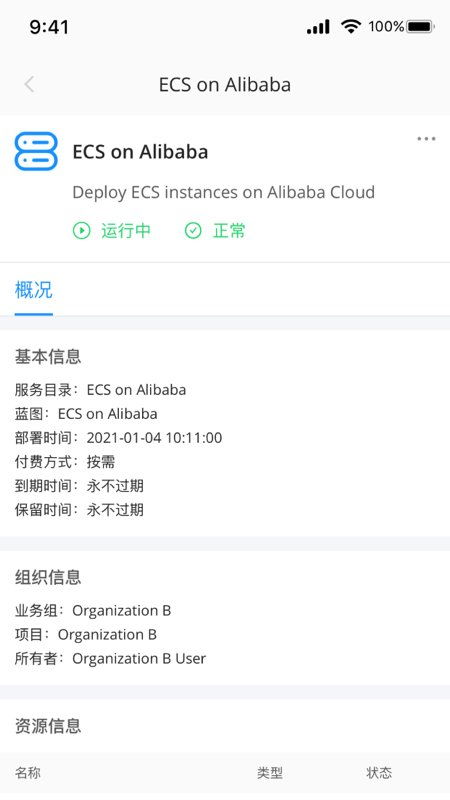
Task: Tap the 状态 column header
Action: [x=379, y=773]
